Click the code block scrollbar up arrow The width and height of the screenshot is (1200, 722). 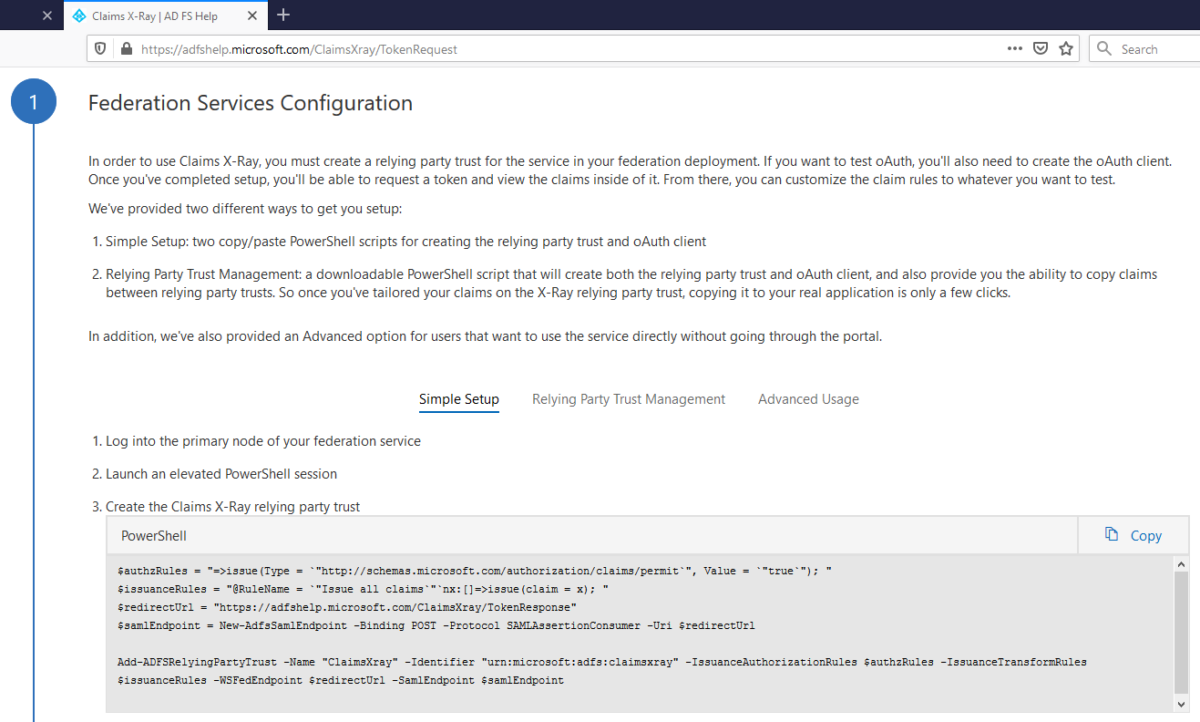click(1181, 563)
